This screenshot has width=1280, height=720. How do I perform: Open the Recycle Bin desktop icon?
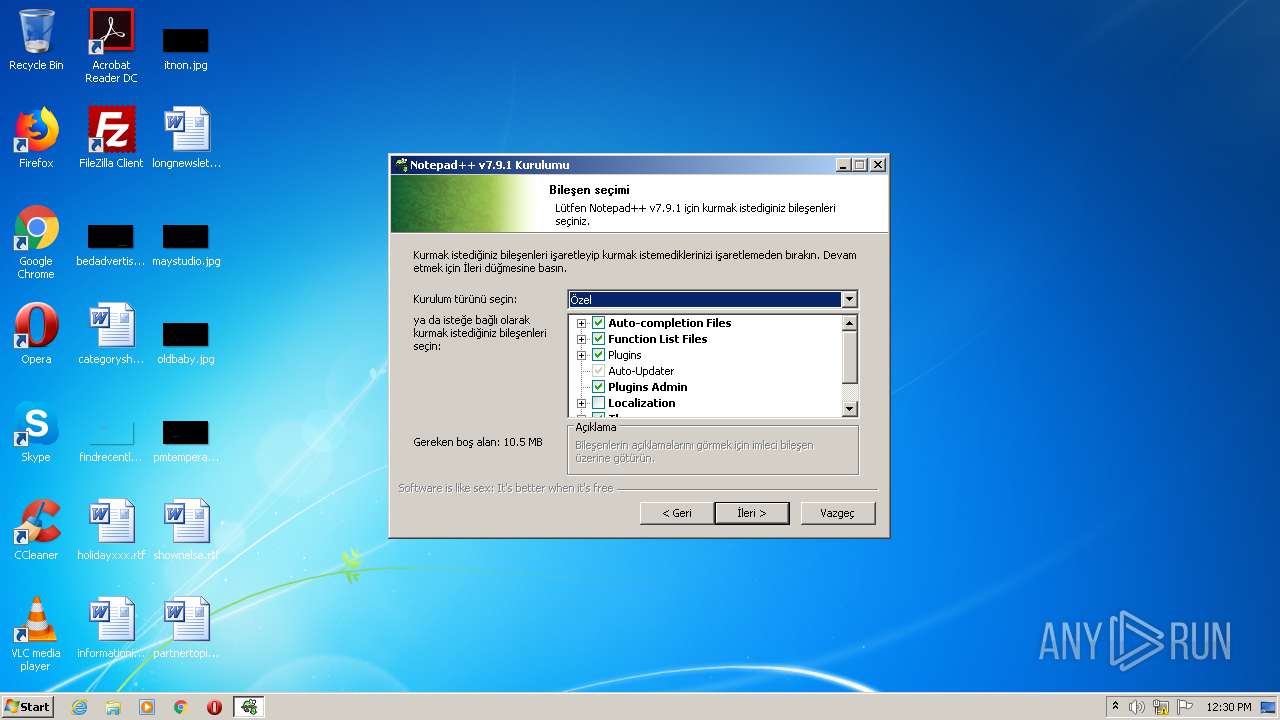pos(36,41)
